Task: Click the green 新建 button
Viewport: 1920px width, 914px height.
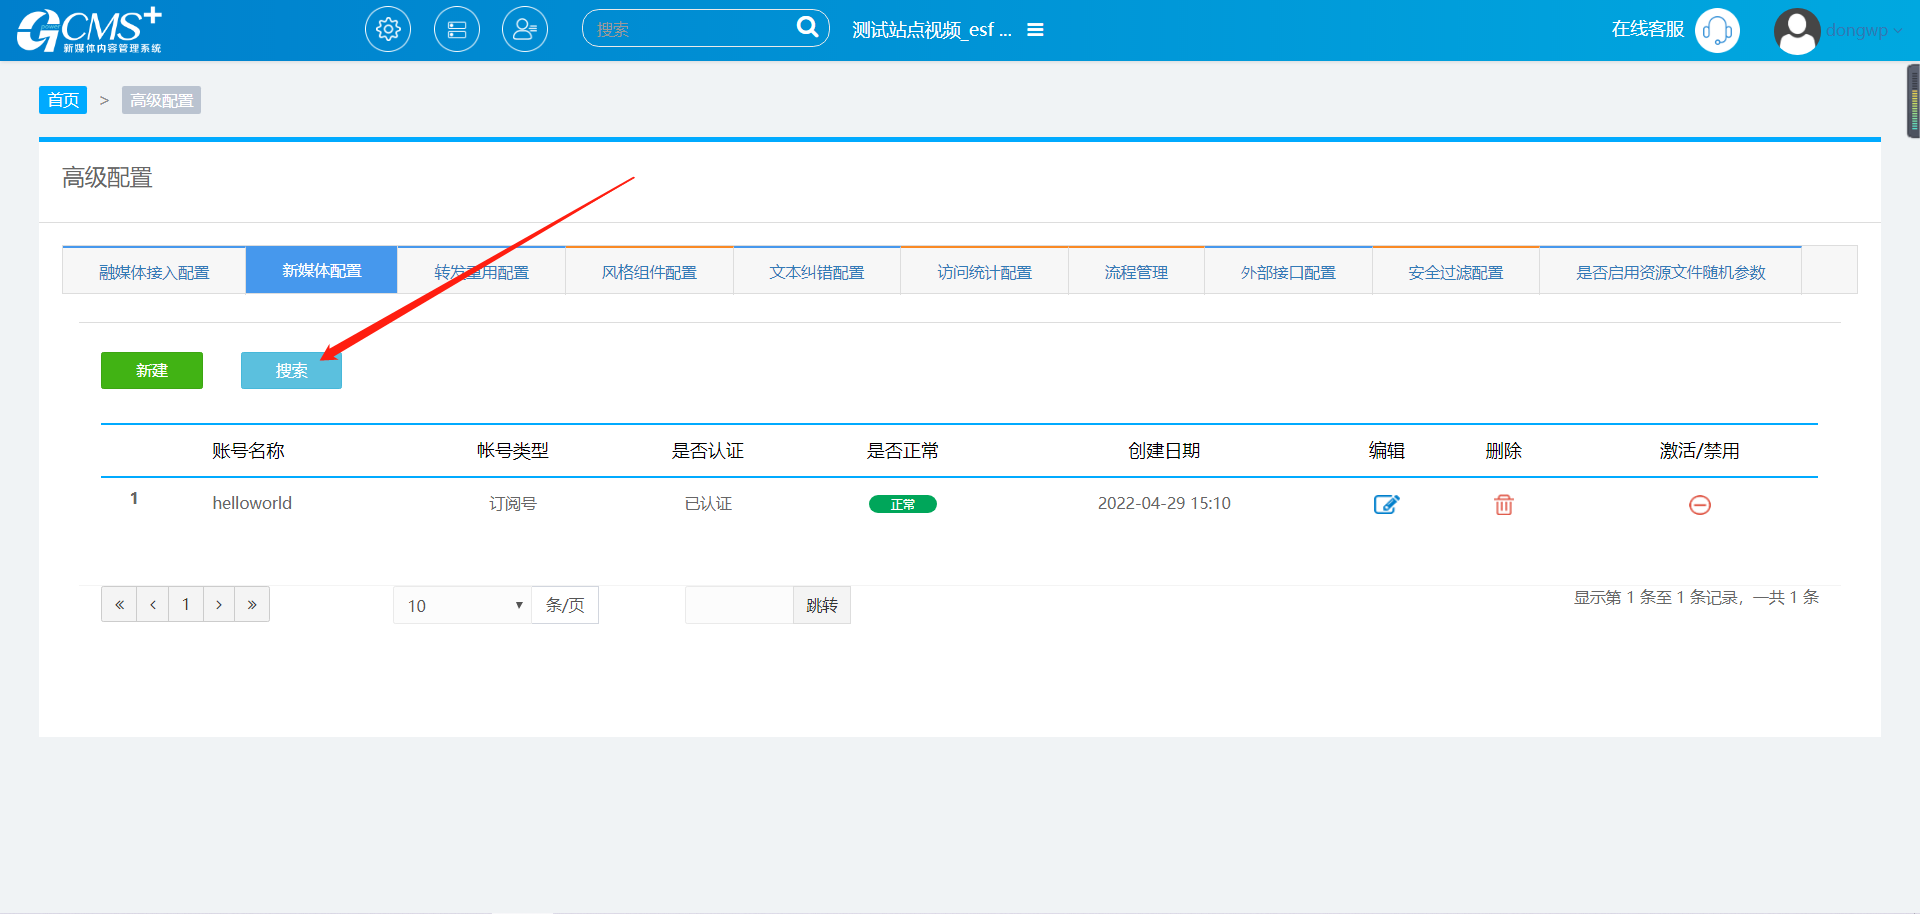Action: click(x=152, y=370)
